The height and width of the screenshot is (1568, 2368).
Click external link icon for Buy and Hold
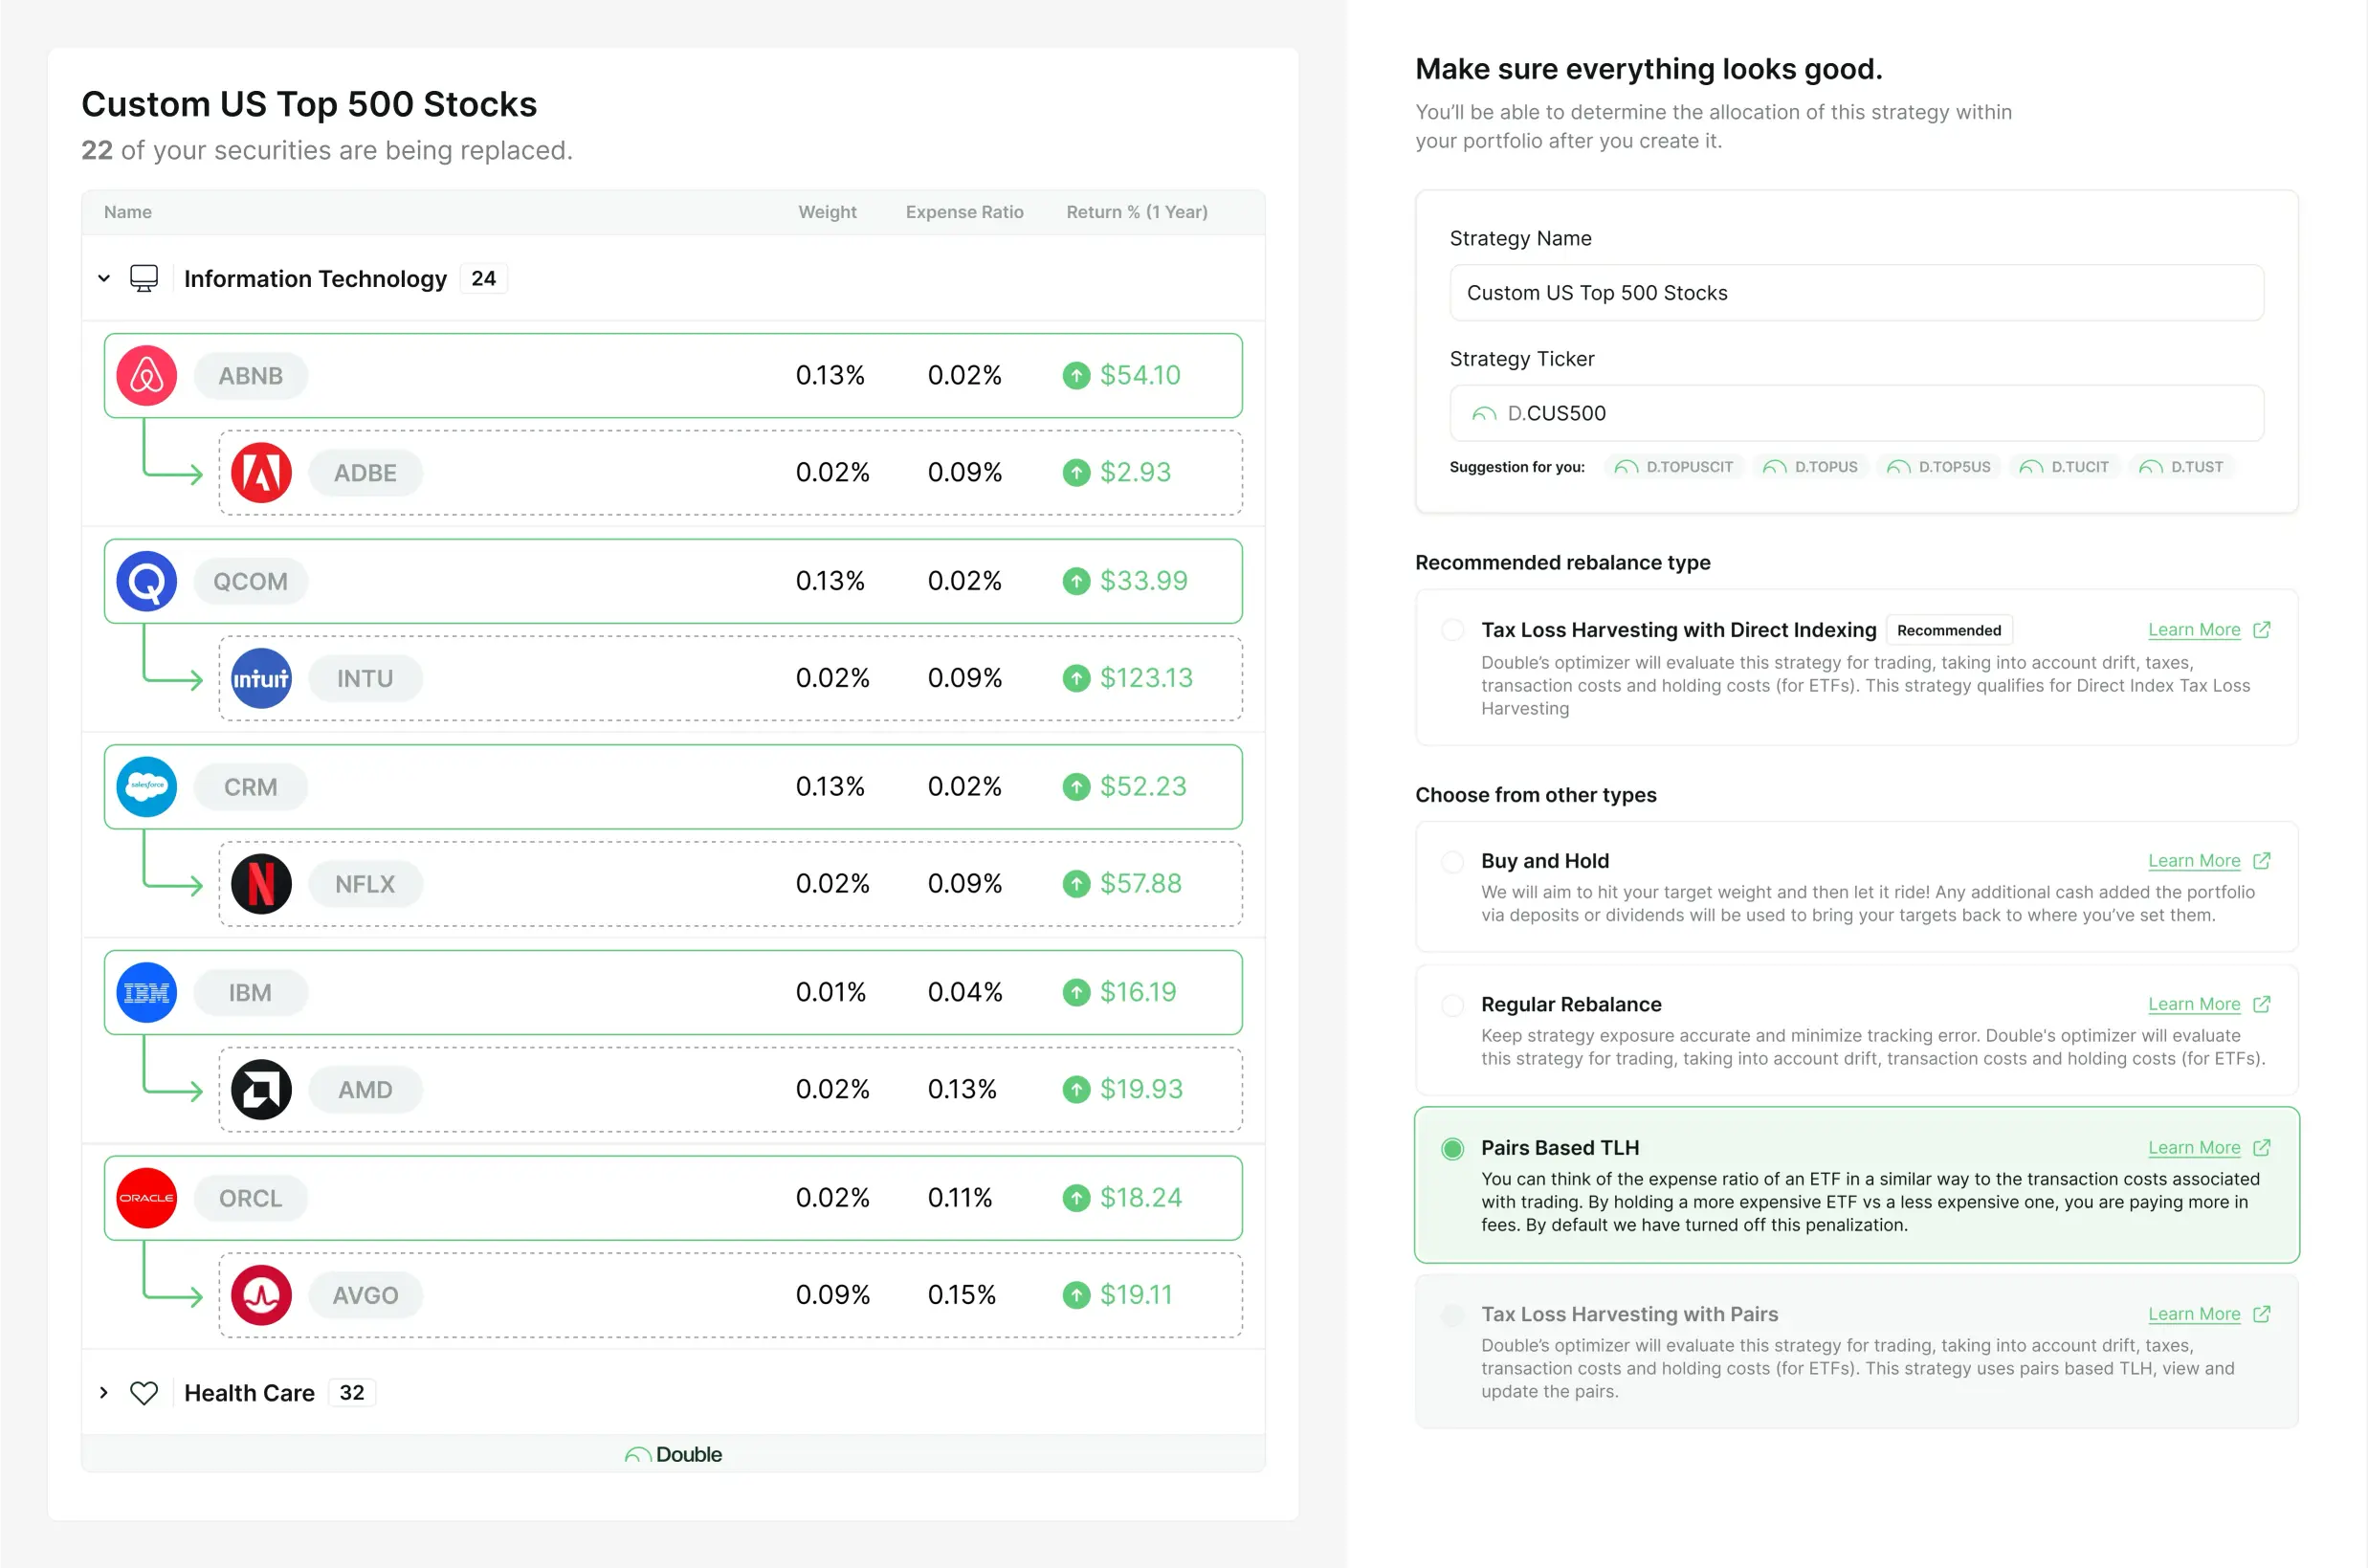2262,861
